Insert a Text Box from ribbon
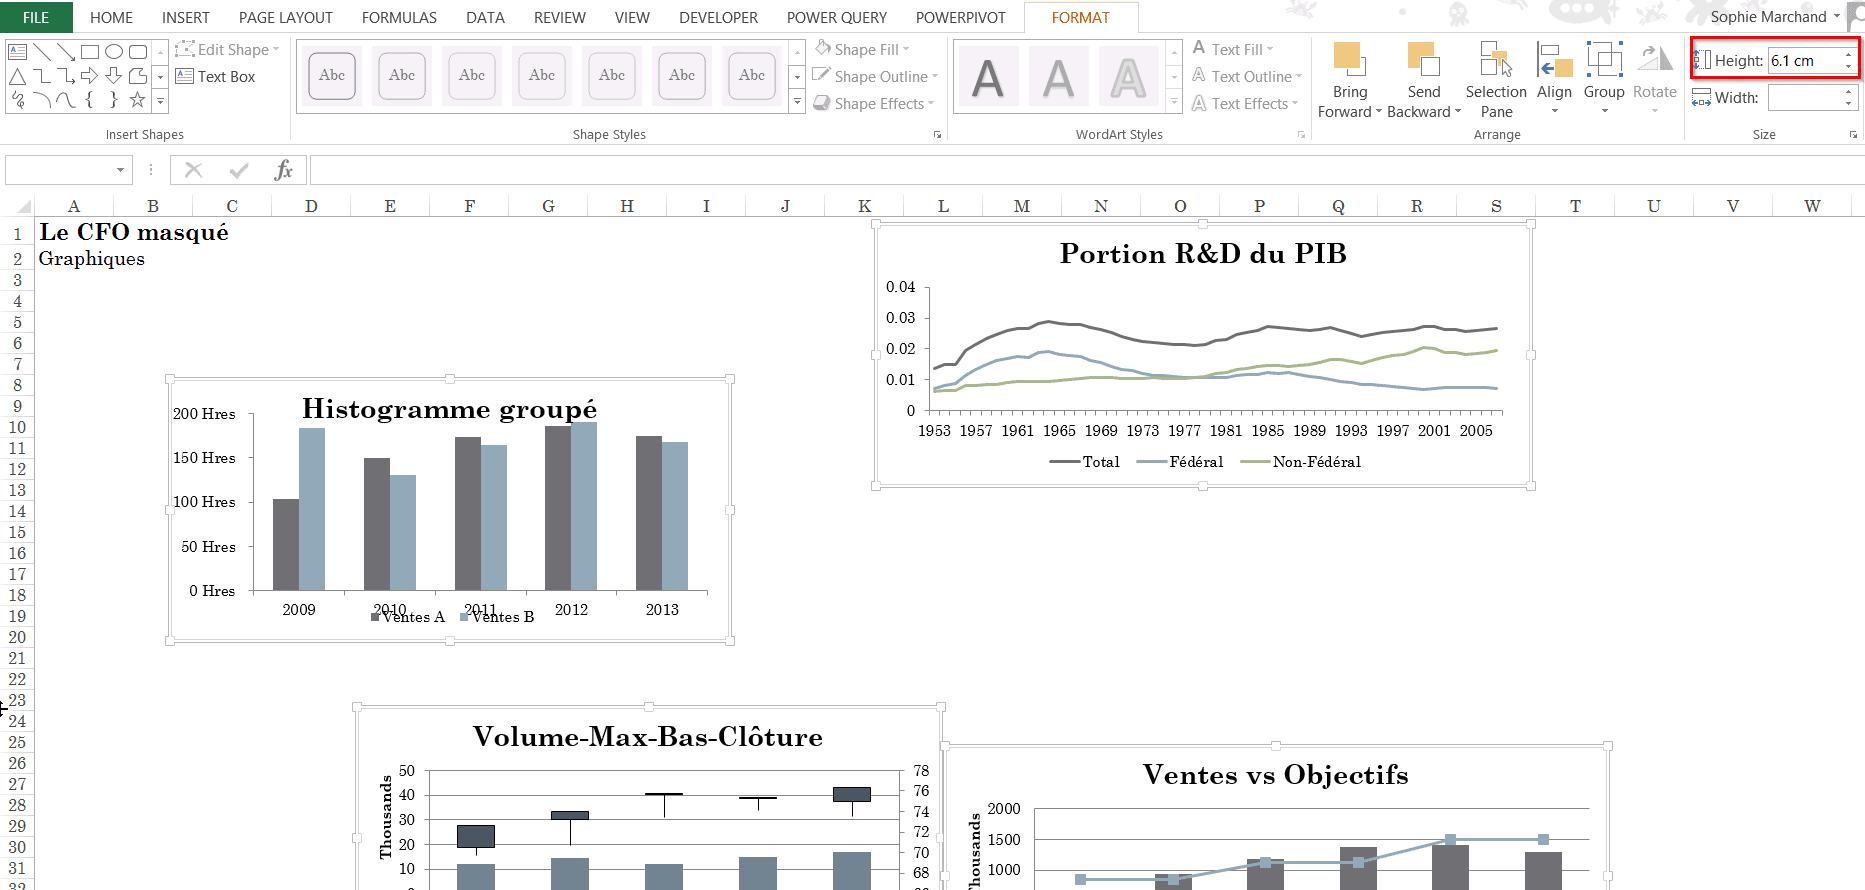Viewport: 1865px width, 890px height. (216, 77)
